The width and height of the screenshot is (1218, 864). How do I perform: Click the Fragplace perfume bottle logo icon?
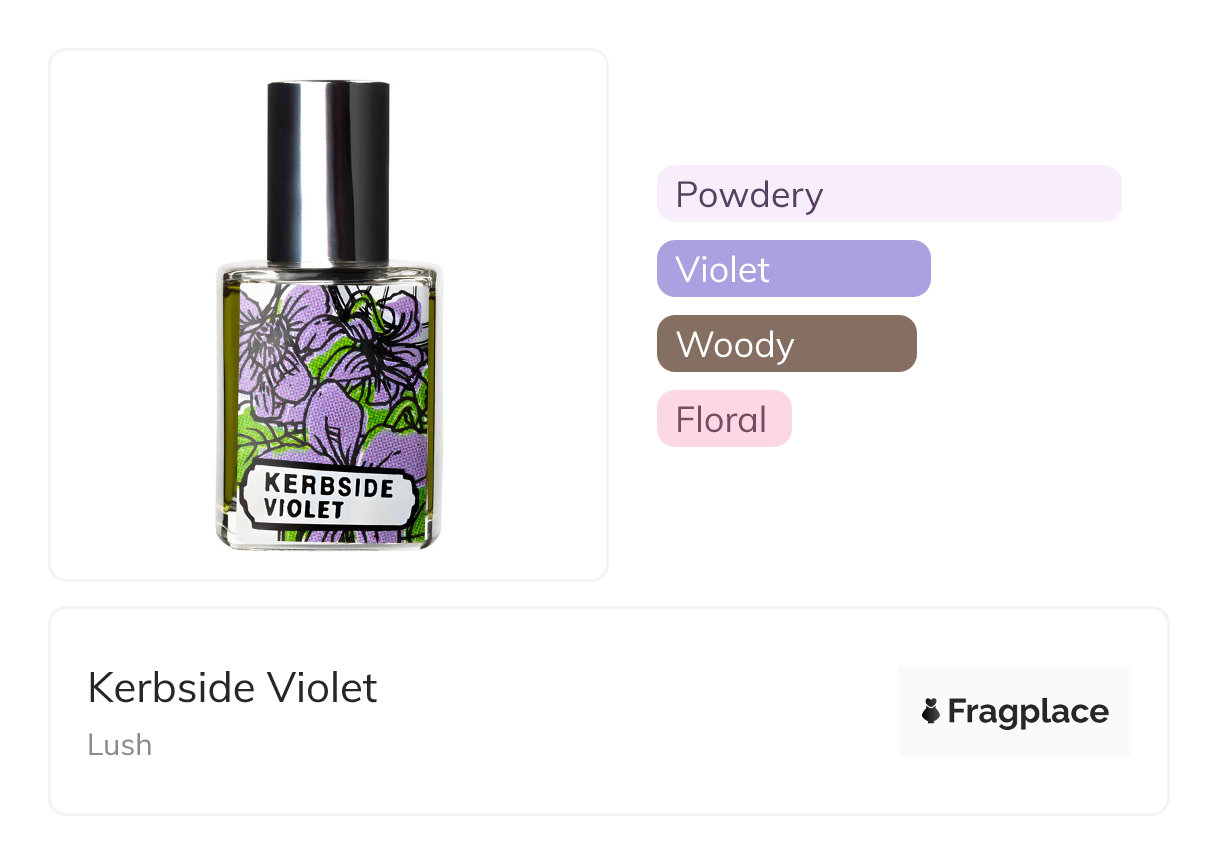(931, 711)
